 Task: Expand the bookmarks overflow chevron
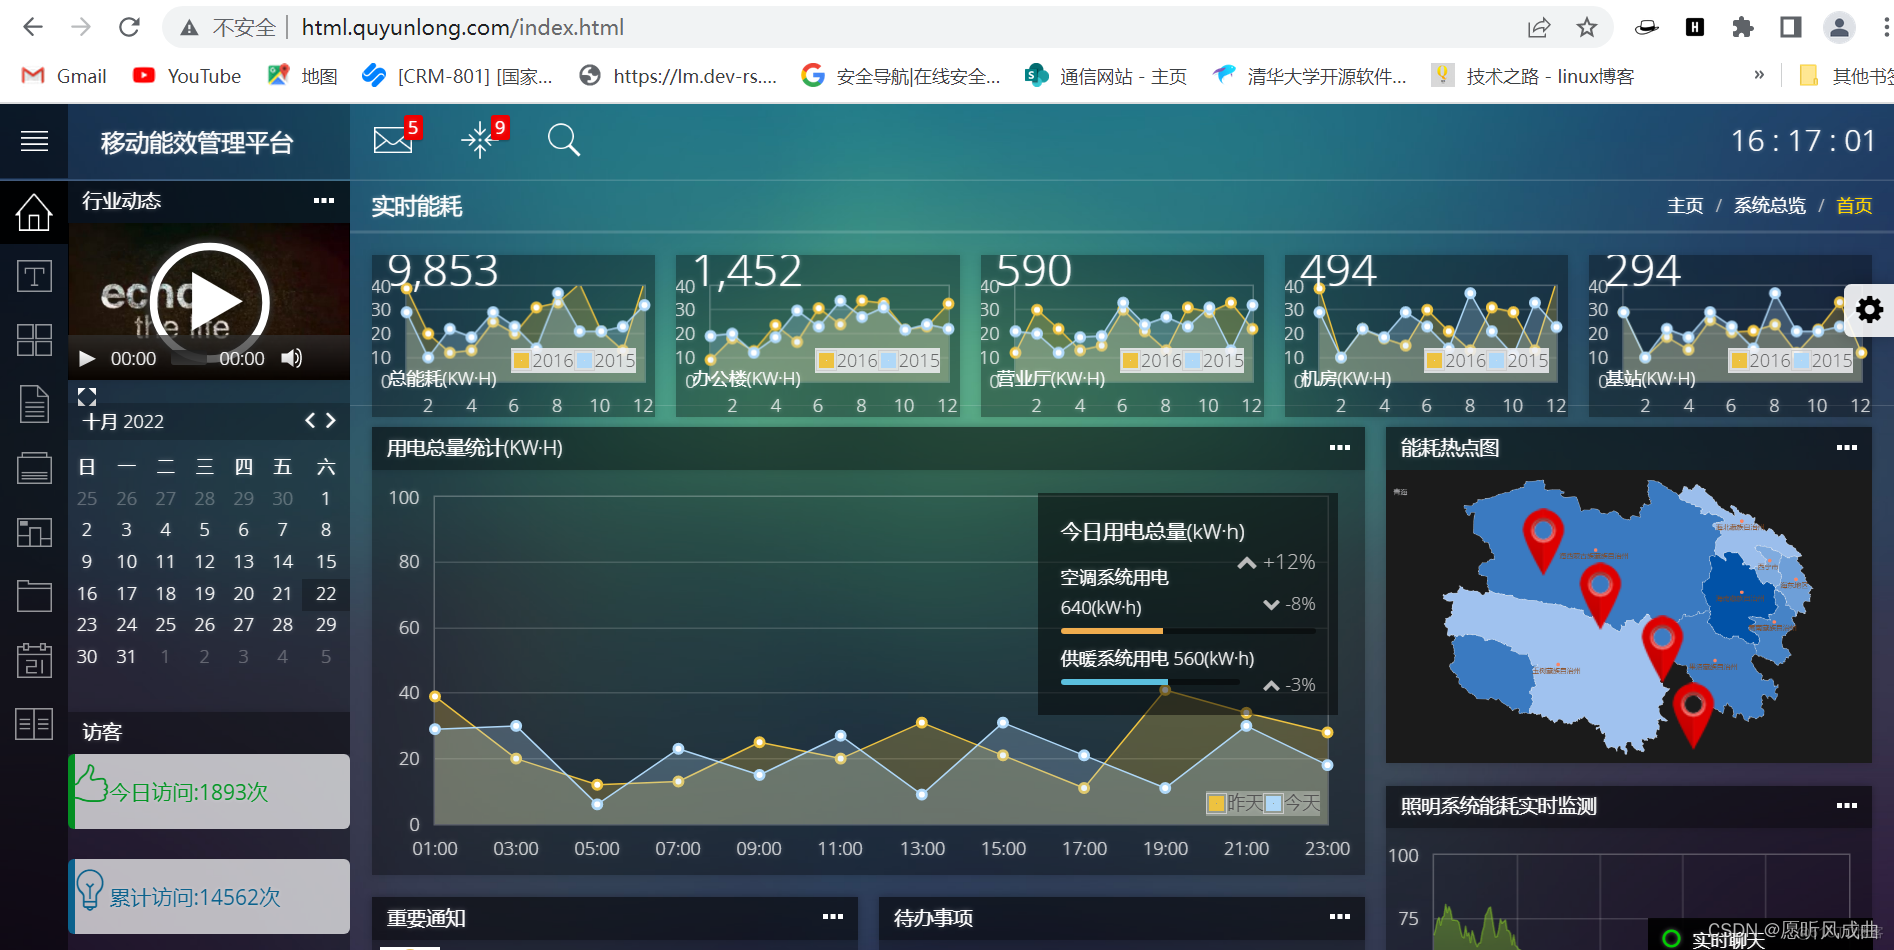tap(1759, 75)
